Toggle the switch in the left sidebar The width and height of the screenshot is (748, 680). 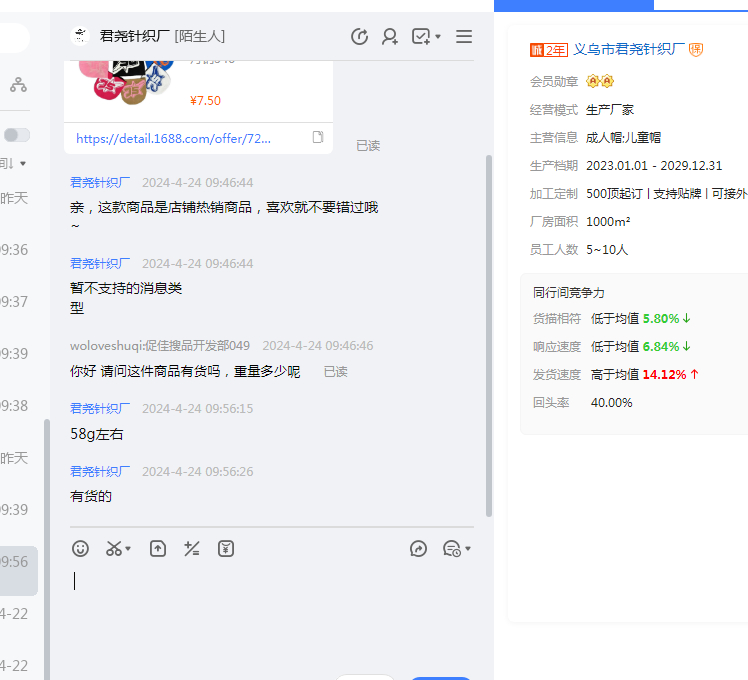pyautogui.click(x=17, y=135)
